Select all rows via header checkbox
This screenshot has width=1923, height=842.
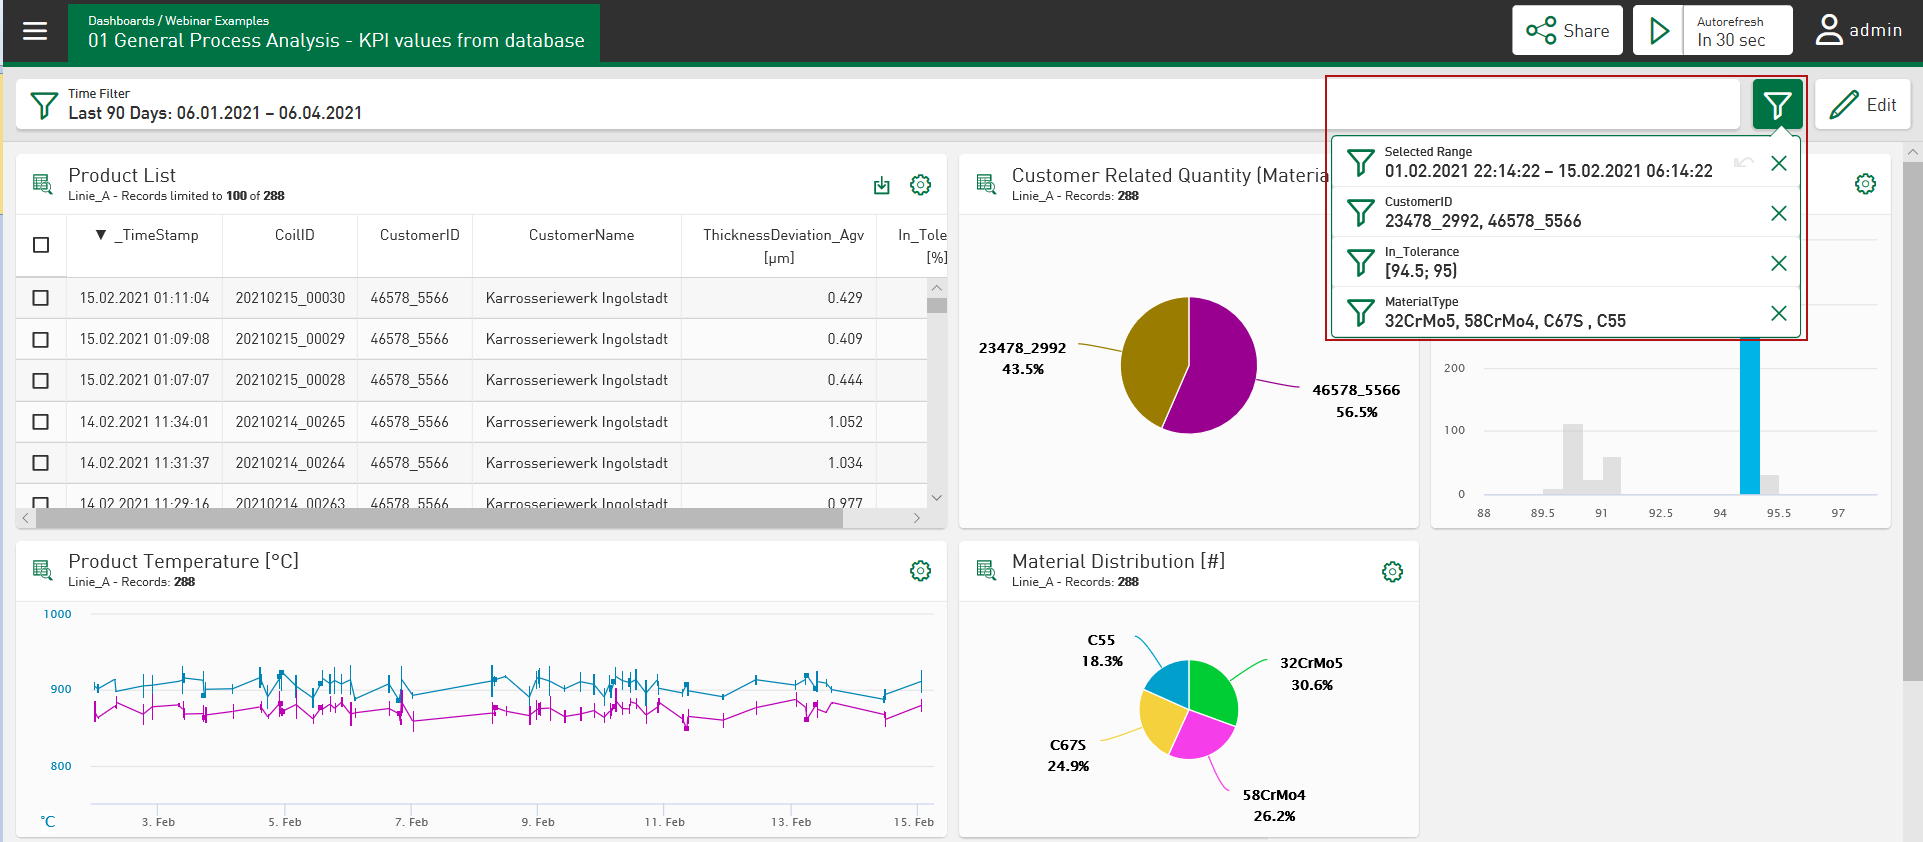click(41, 245)
